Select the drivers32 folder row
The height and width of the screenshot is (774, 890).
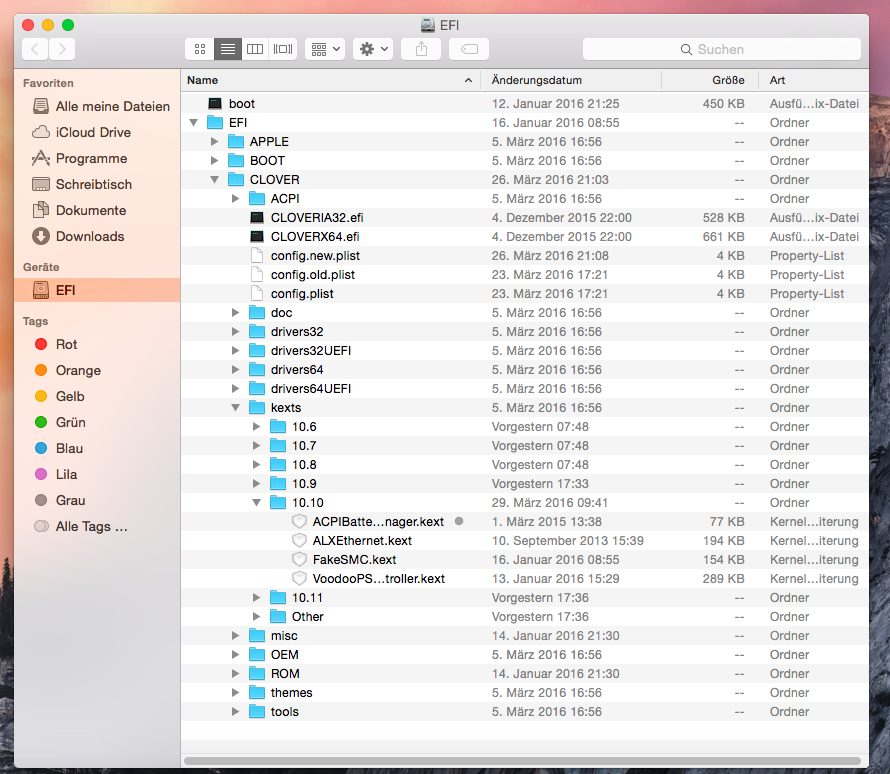coord(525,331)
